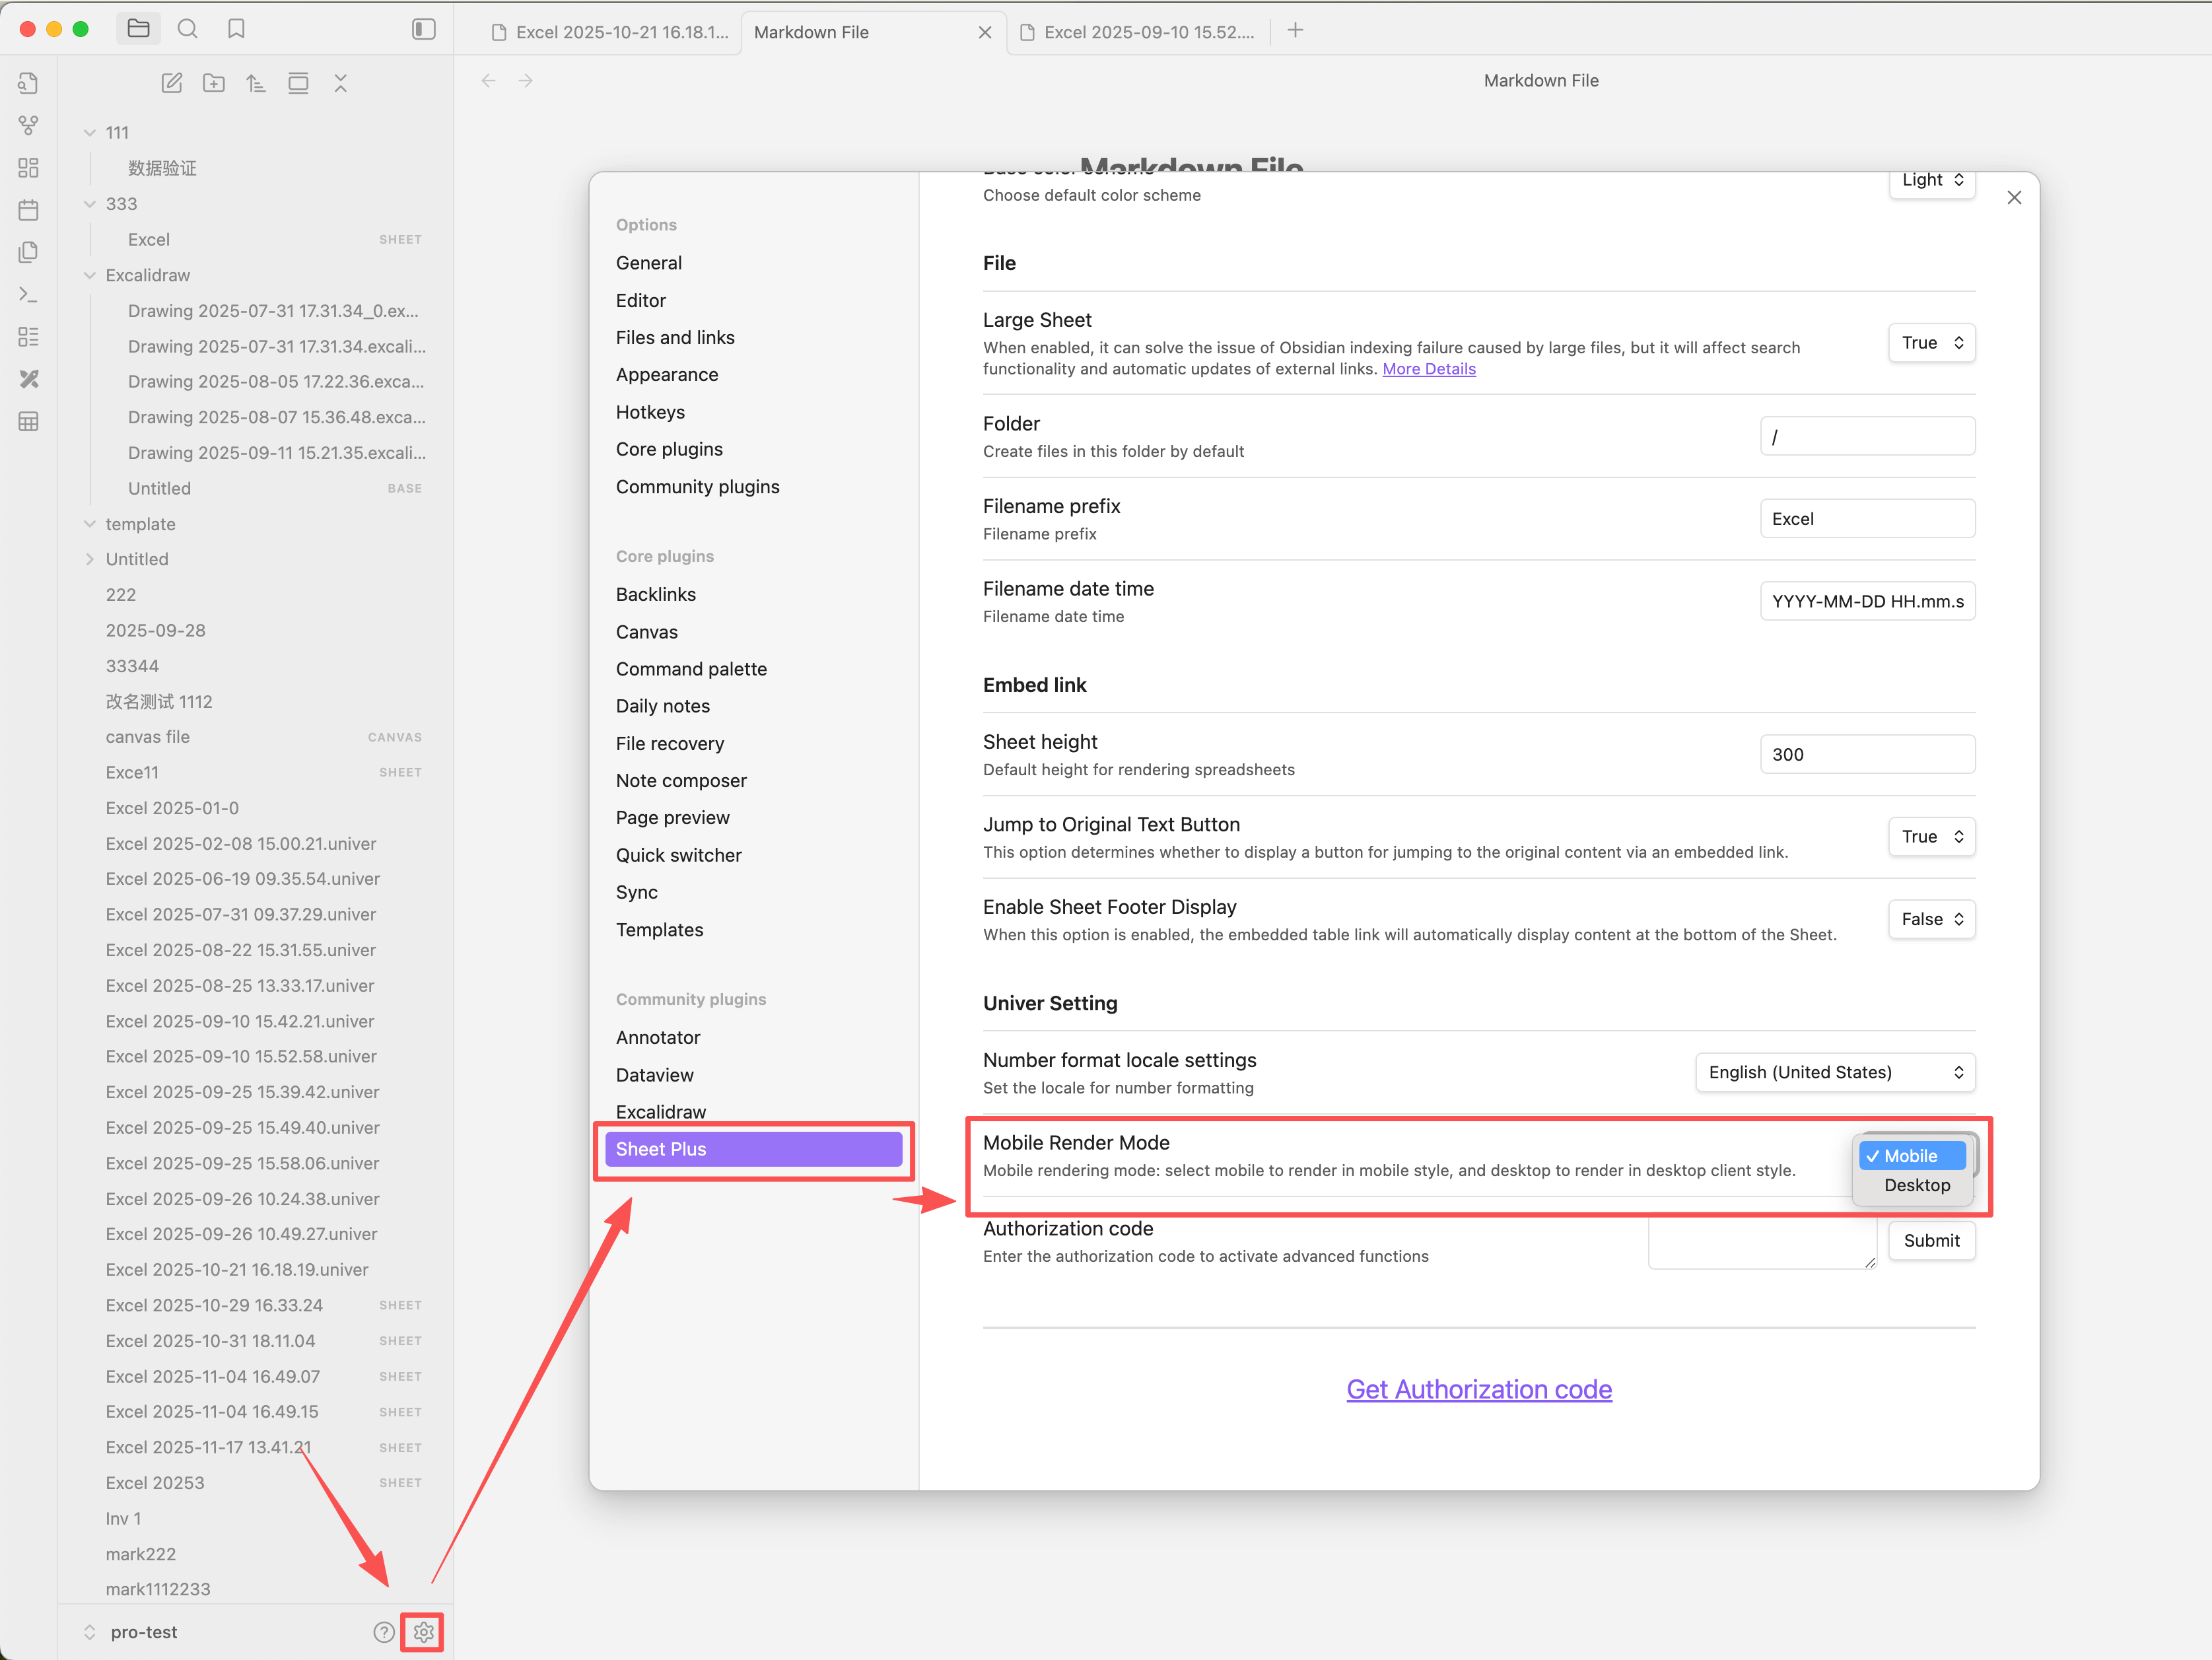The height and width of the screenshot is (1660, 2212).
Task: Open the settings gear icon
Action: [423, 1632]
